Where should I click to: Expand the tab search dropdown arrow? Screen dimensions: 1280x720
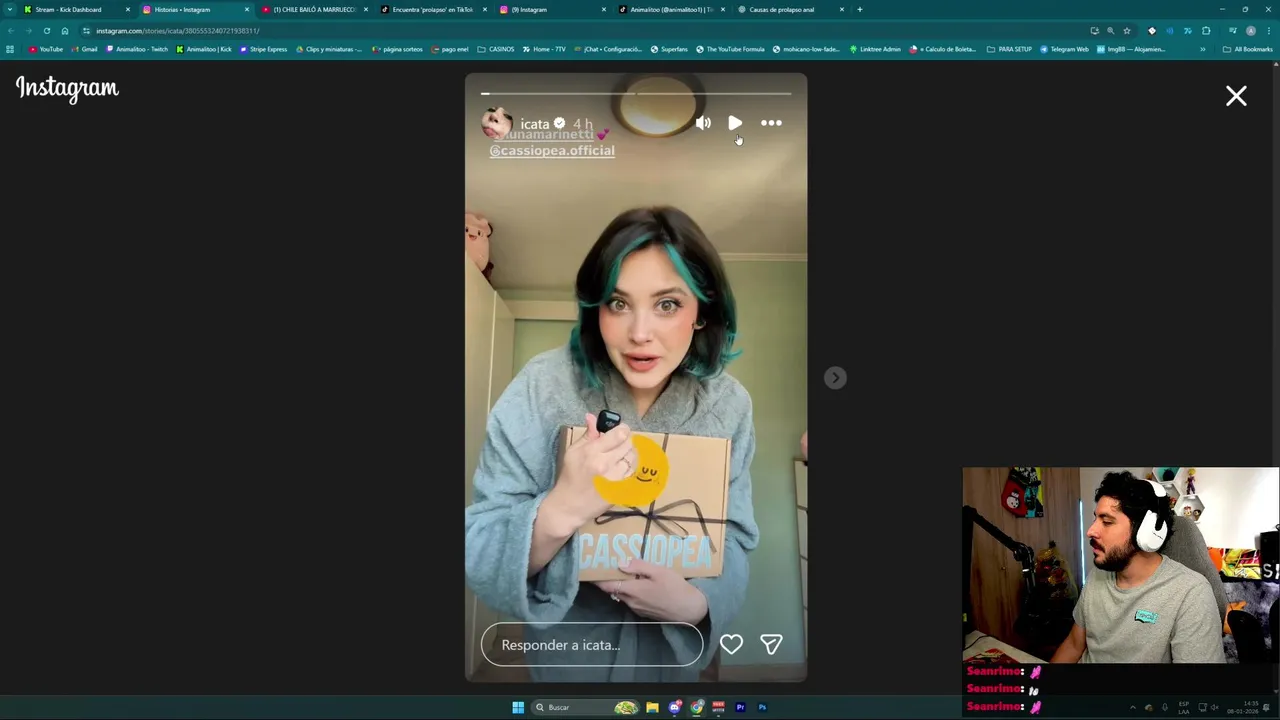[11, 9]
